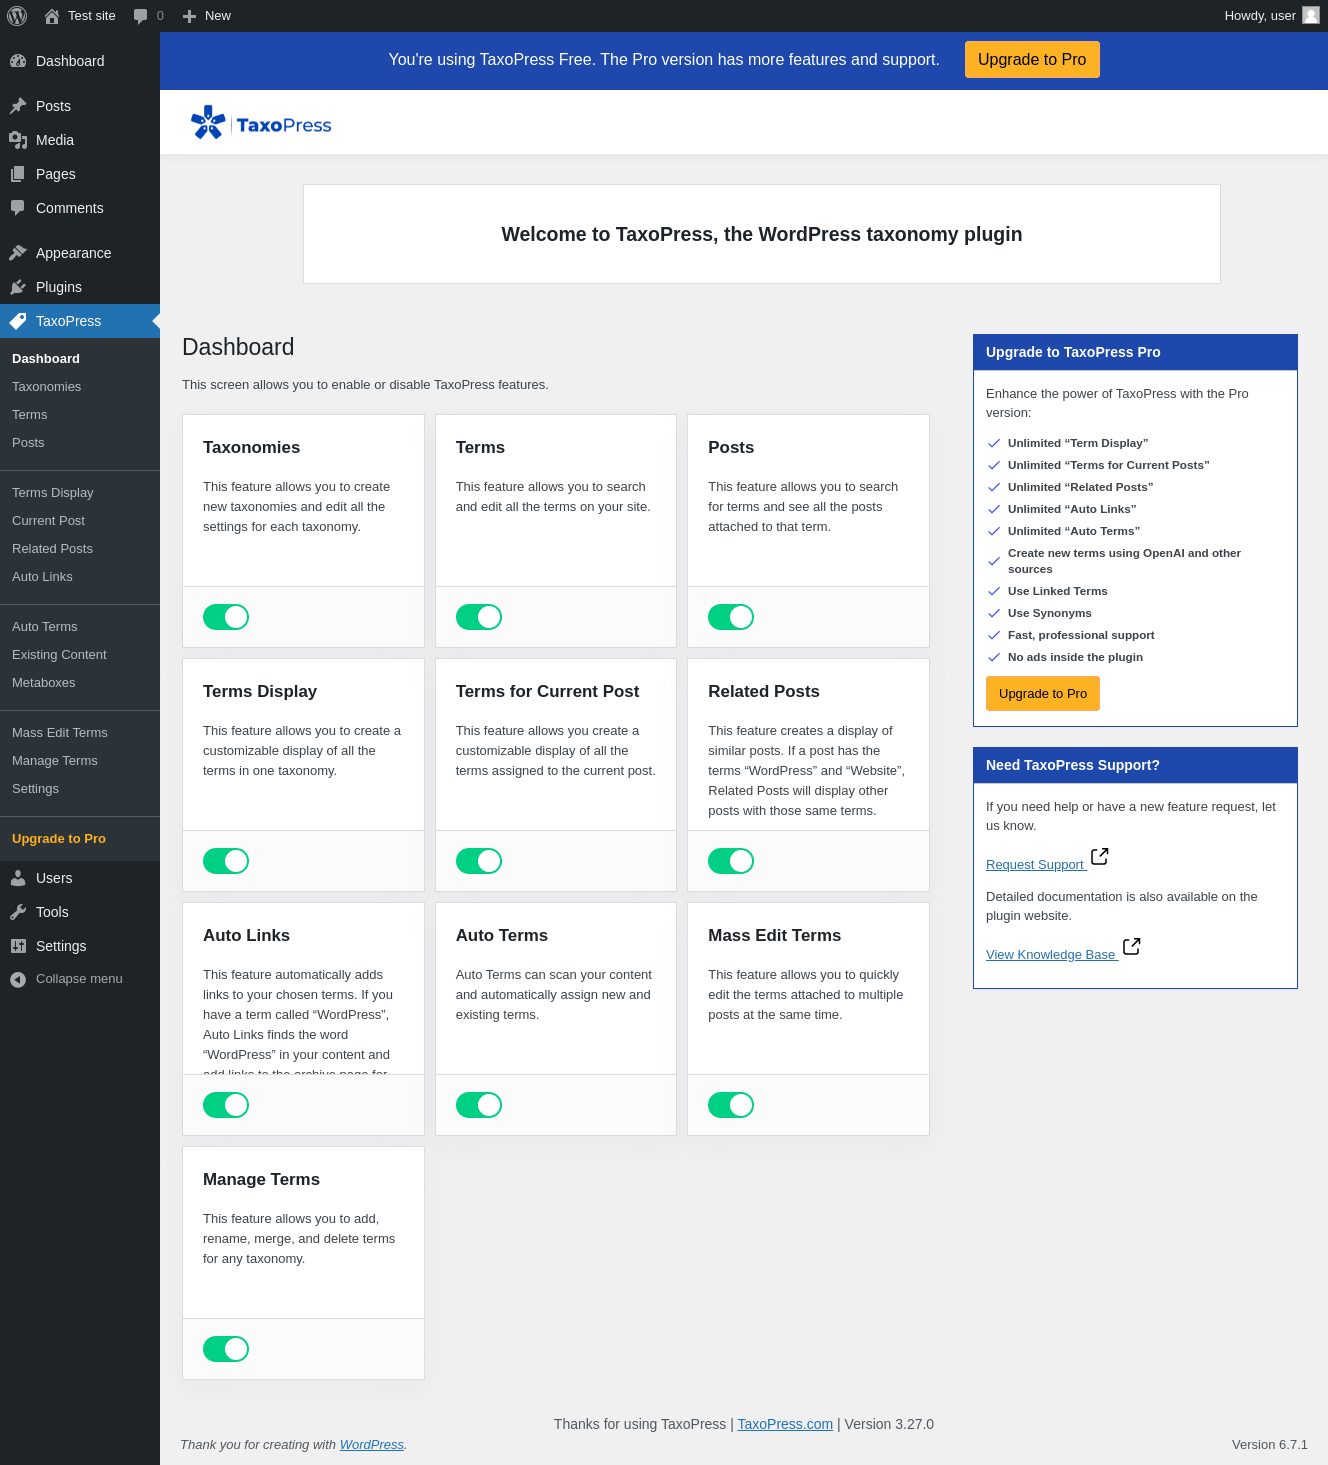This screenshot has height=1465, width=1328.
Task: Open Taxonomies submenu item
Action: tap(80, 387)
